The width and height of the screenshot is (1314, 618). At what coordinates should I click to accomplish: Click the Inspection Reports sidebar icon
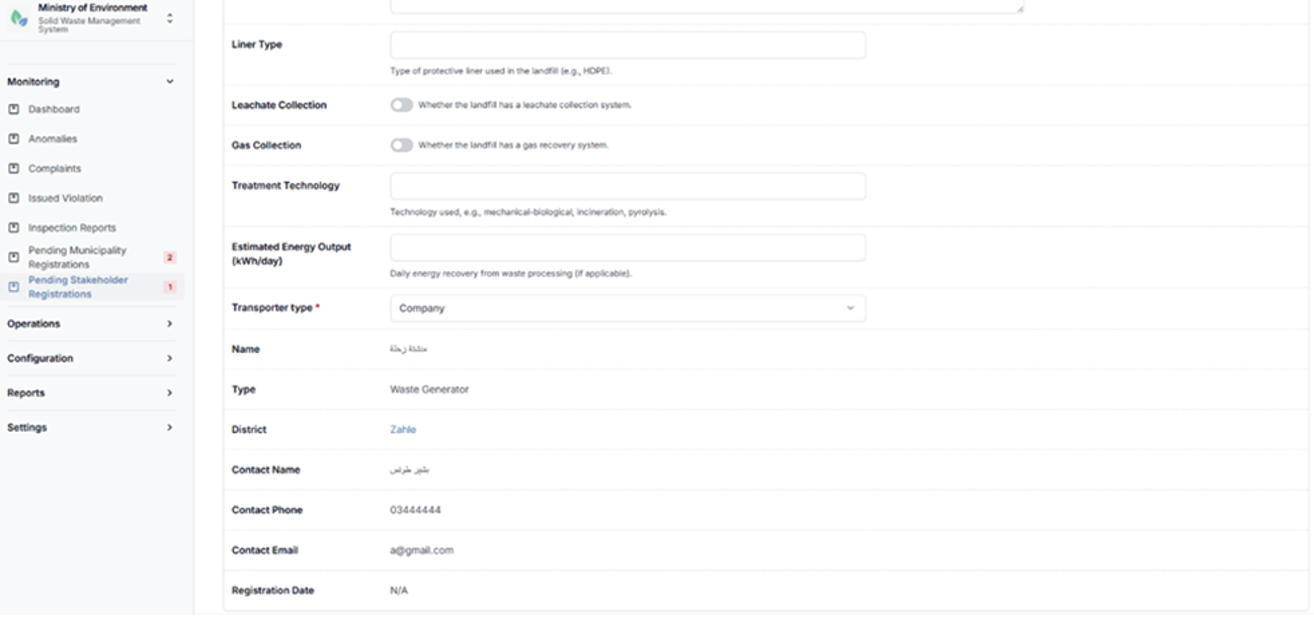pos(14,228)
